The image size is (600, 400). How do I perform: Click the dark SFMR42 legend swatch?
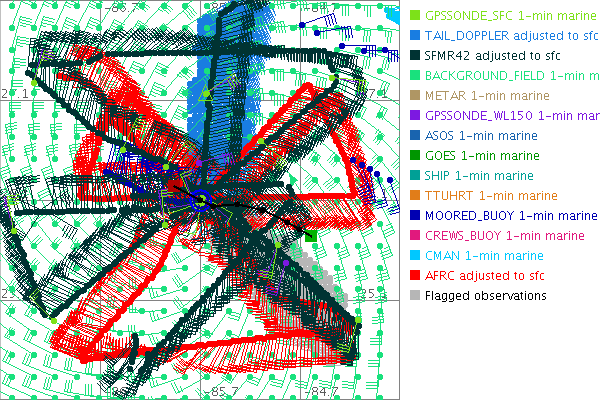pos(413,56)
